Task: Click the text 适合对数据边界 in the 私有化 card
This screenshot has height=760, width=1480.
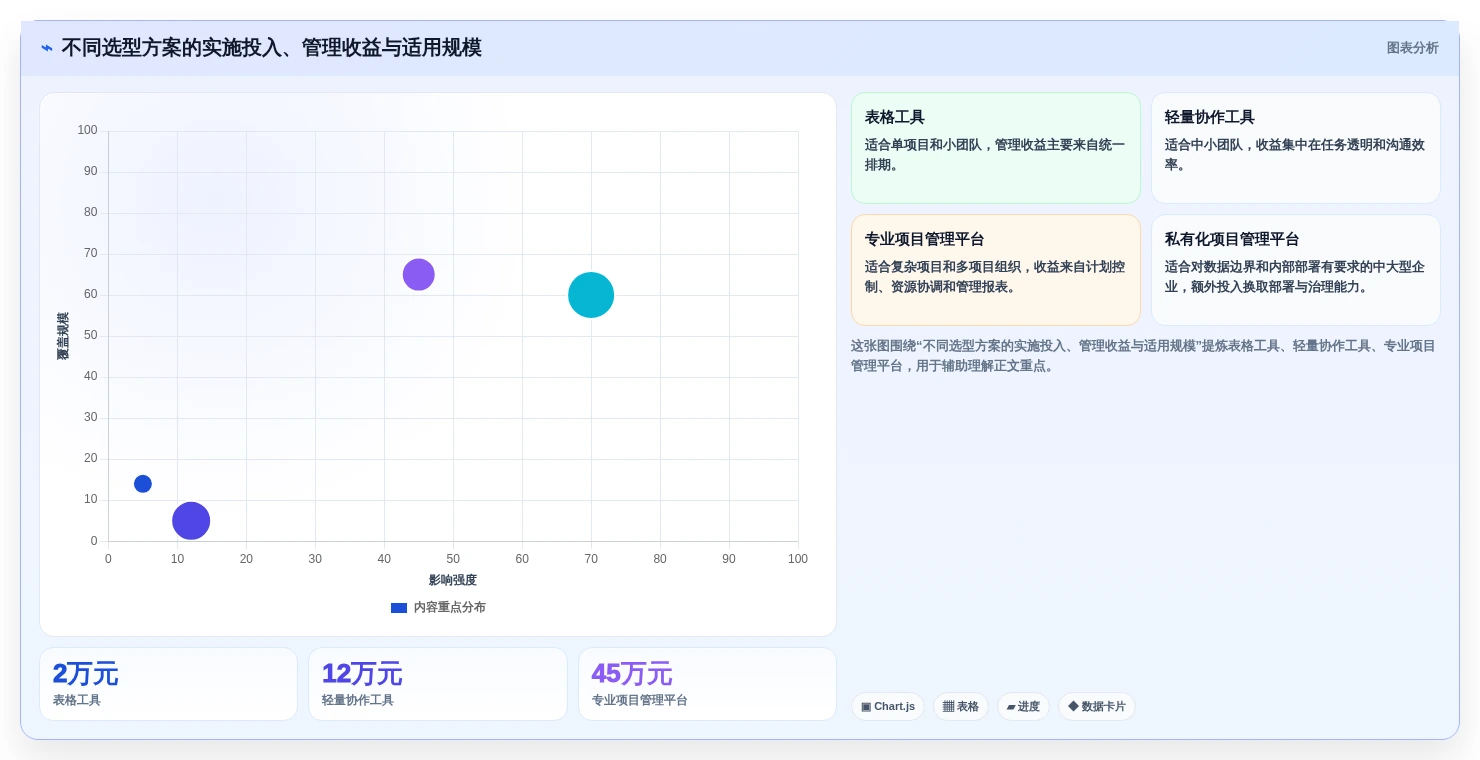Action: (x=1210, y=267)
